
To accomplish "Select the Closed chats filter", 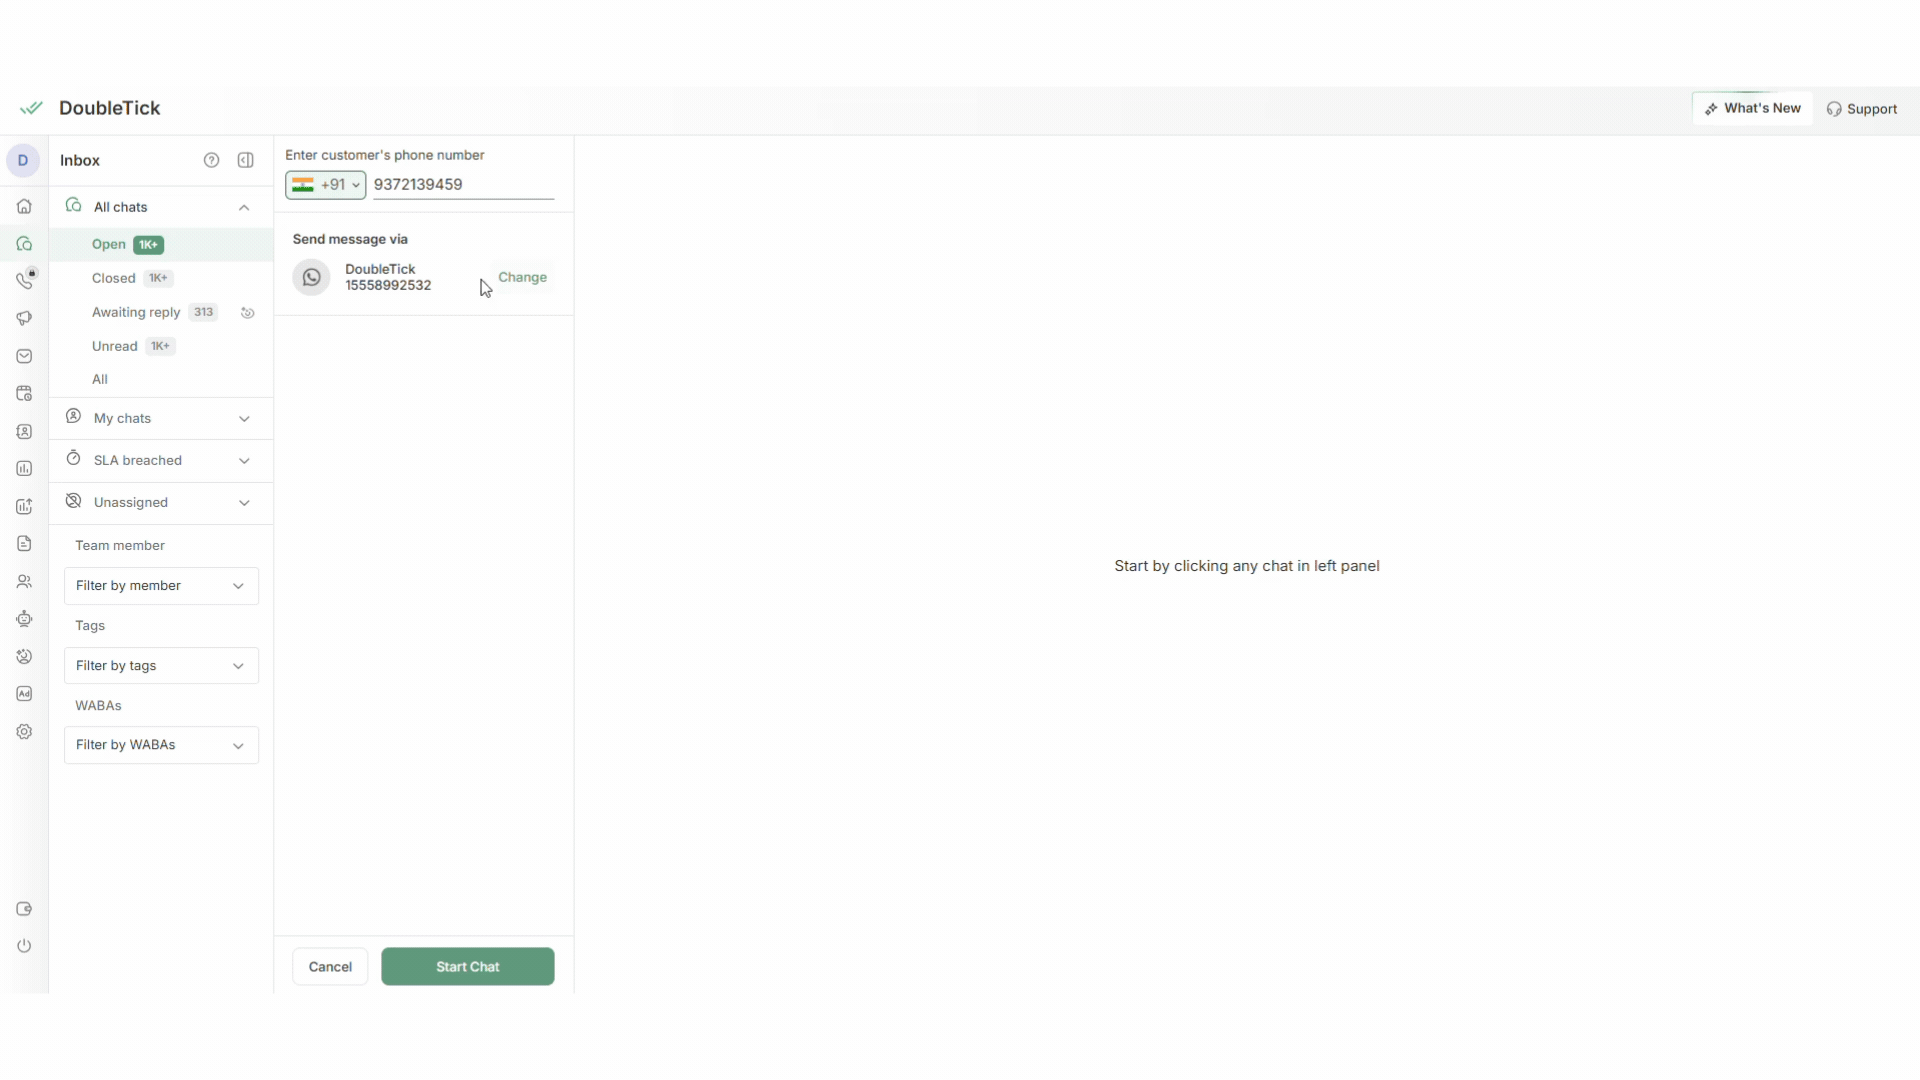I will [x=113, y=279].
